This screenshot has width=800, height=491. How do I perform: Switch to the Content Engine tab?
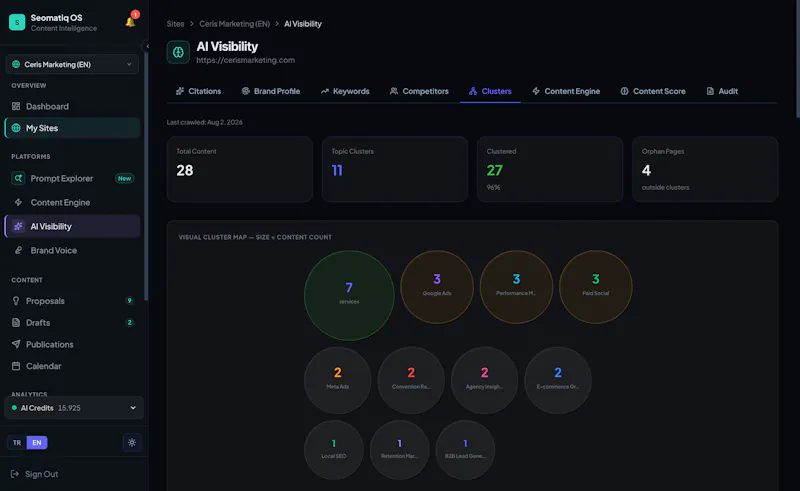click(566, 91)
